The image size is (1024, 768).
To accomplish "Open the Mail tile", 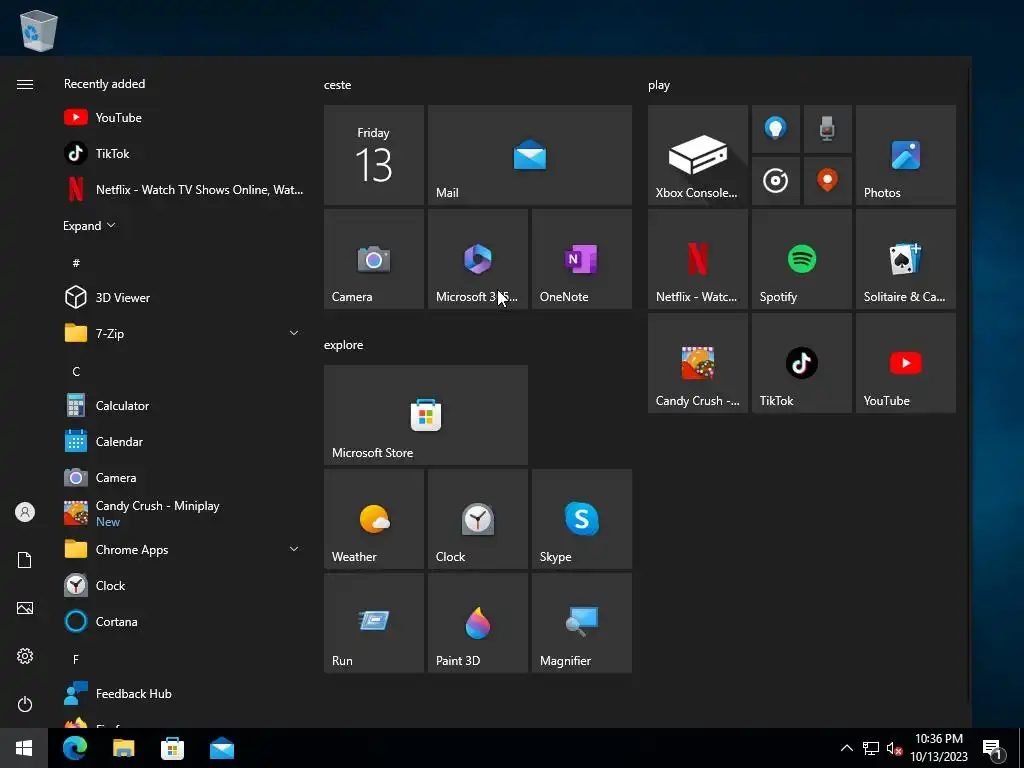I will point(530,155).
